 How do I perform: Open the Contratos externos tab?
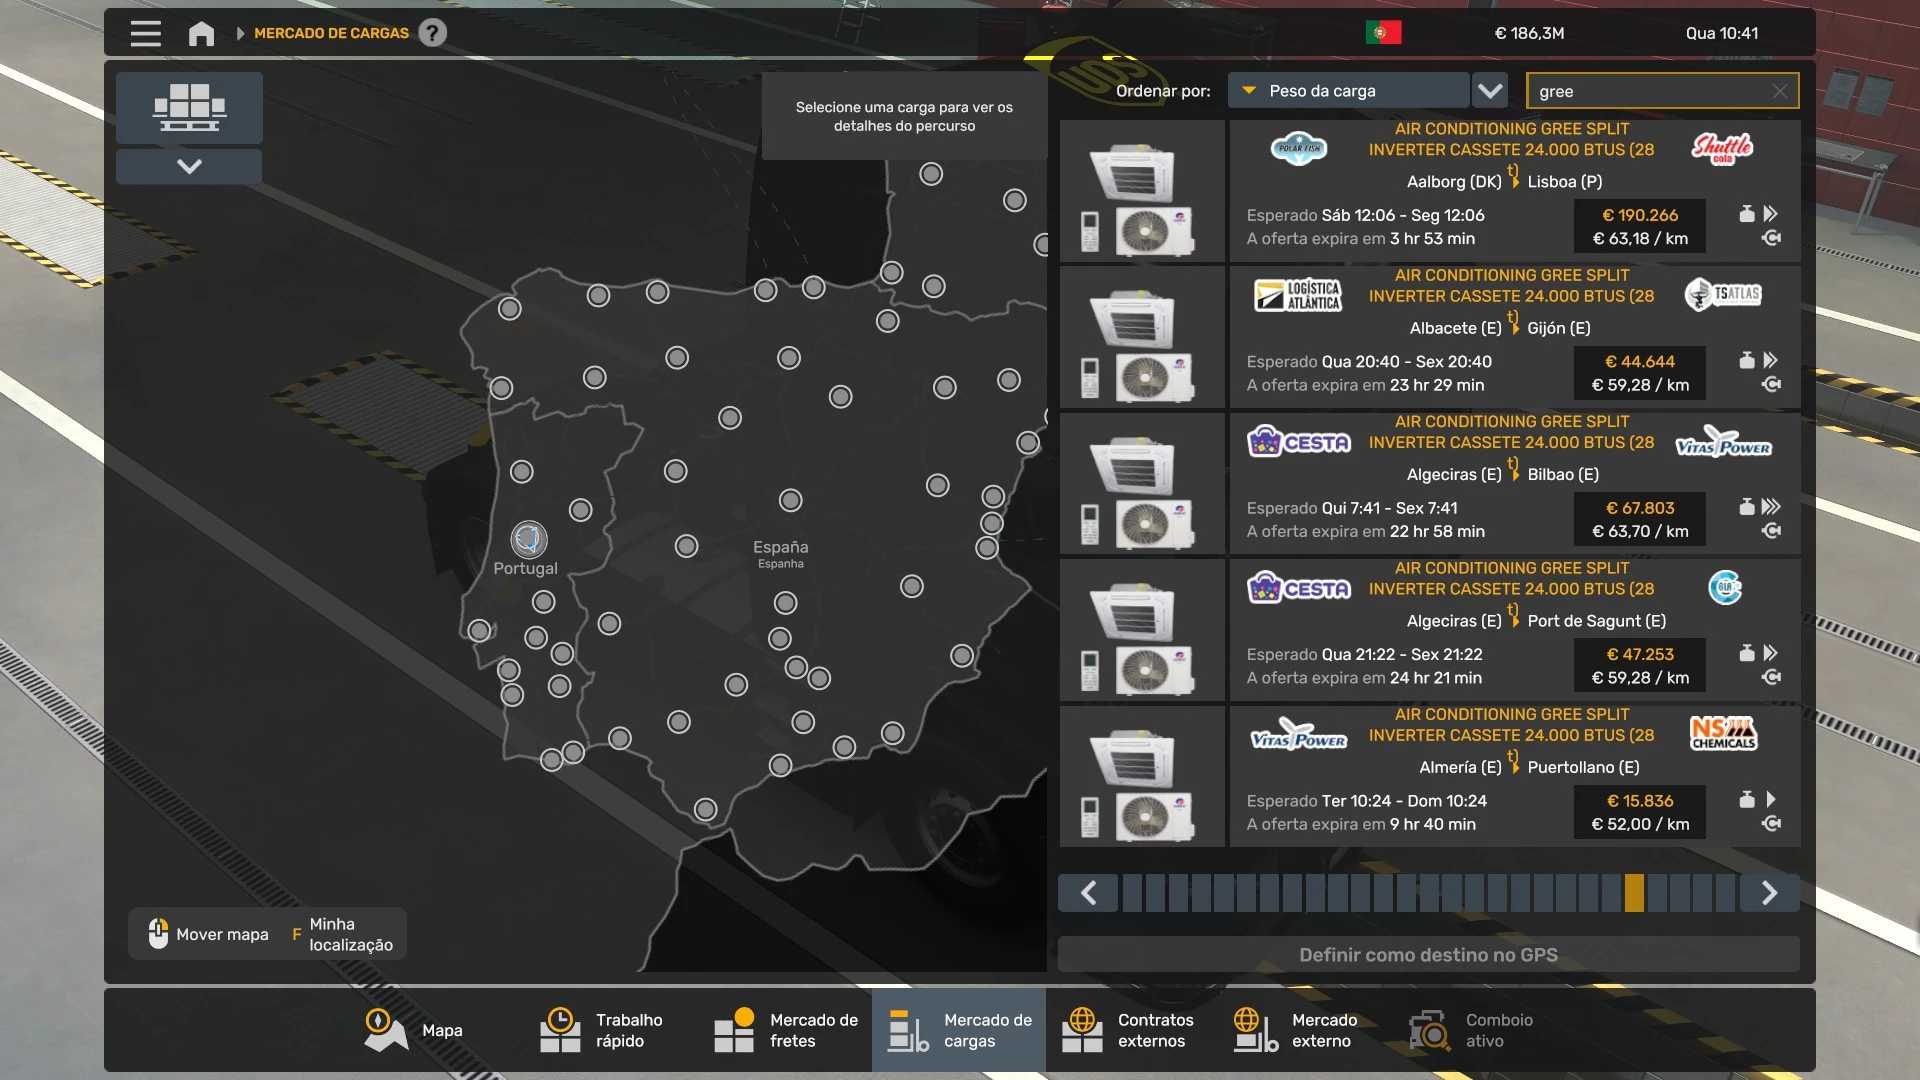click(x=1132, y=1030)
